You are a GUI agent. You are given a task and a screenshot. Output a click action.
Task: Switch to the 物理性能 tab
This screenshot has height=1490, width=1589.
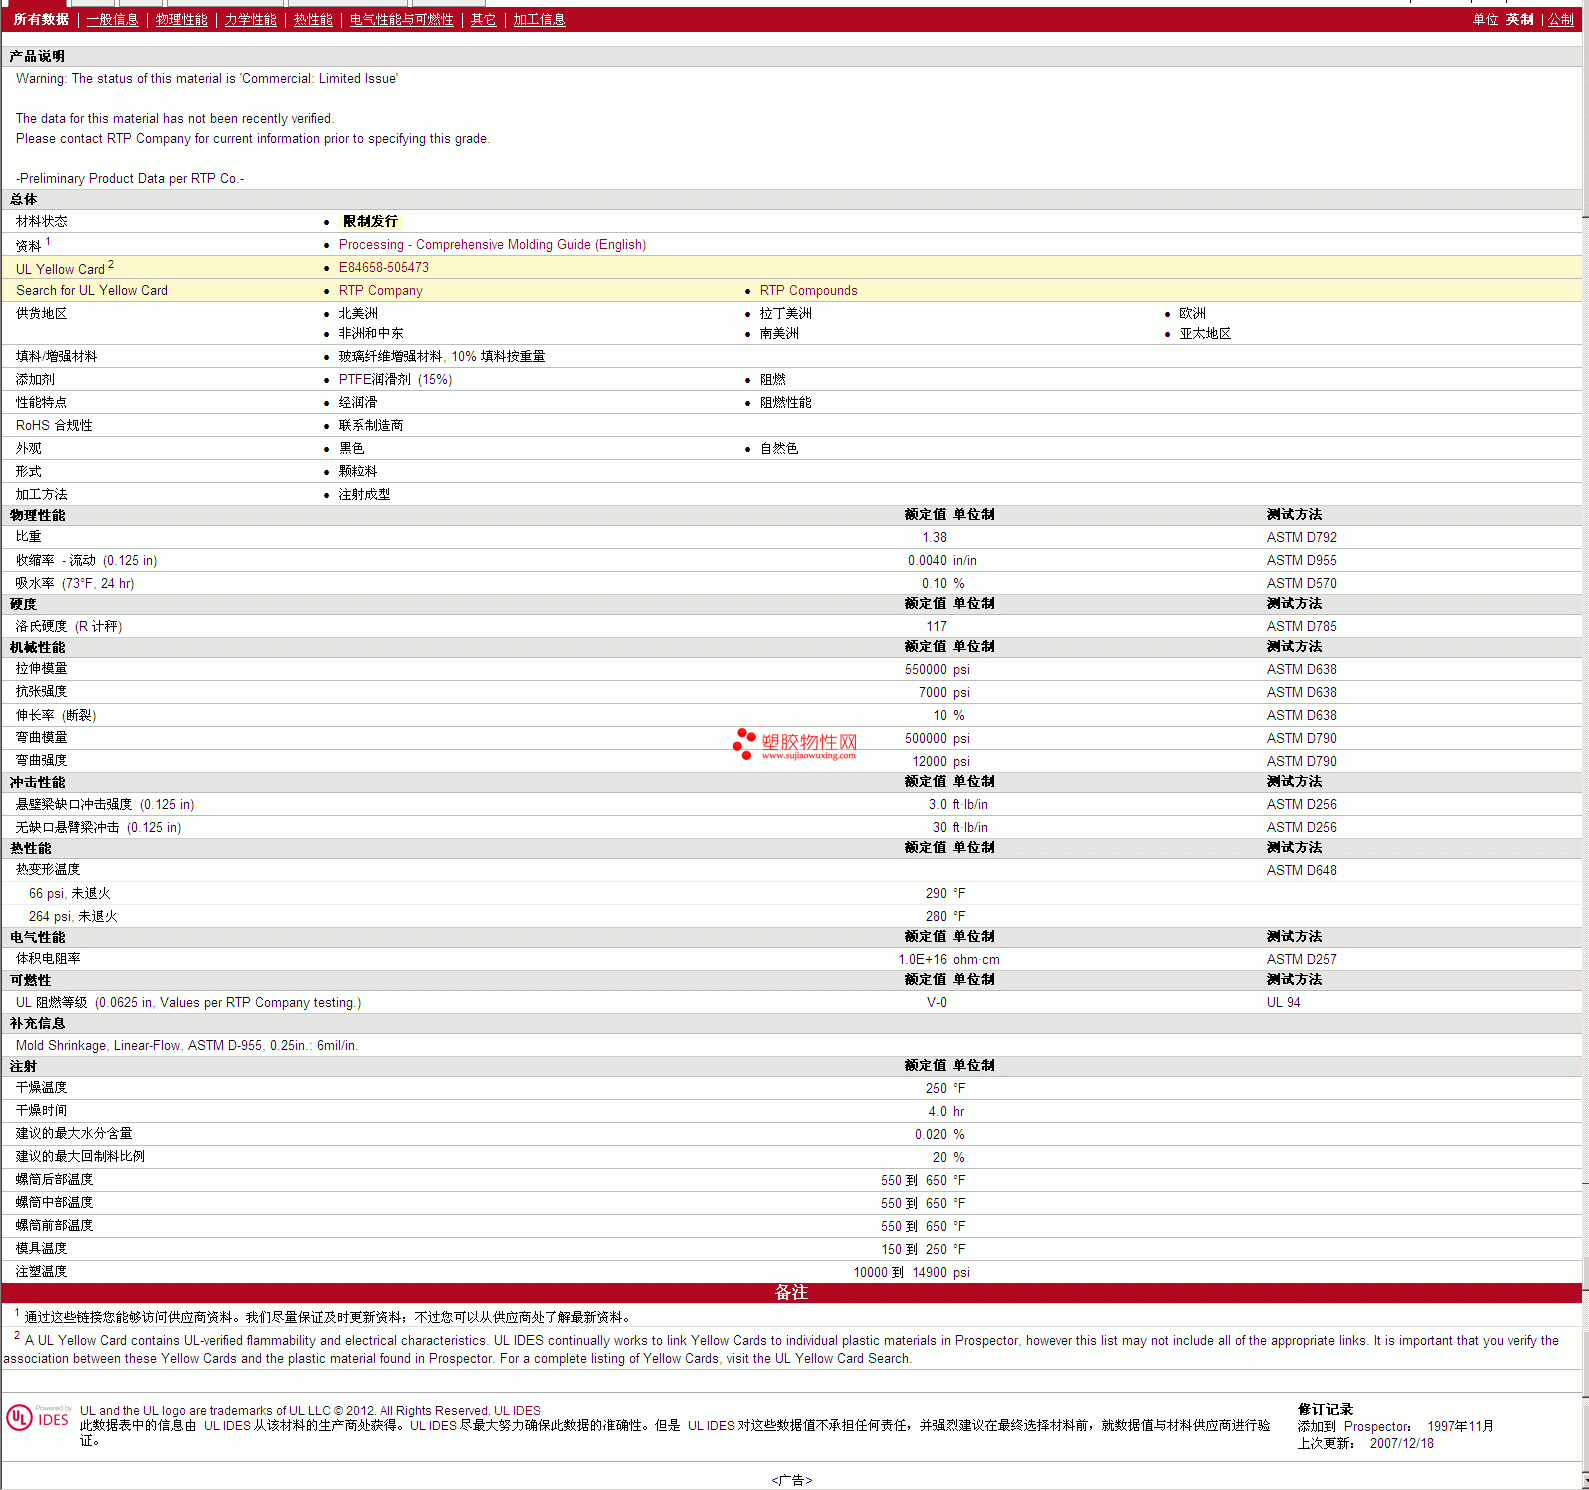click(x=181, y=20)
